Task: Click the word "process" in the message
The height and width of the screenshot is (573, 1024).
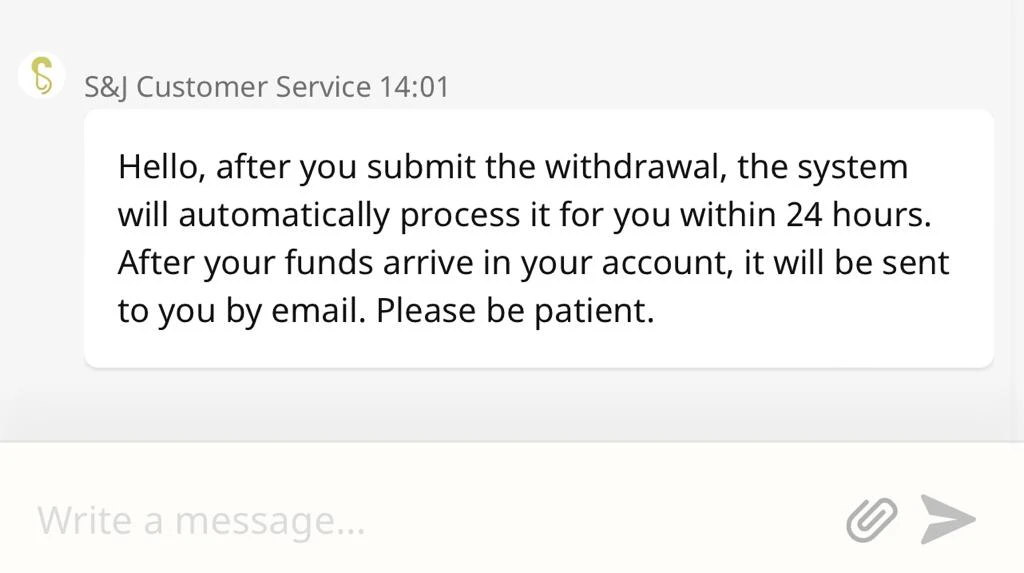Action: click(461, 214)
